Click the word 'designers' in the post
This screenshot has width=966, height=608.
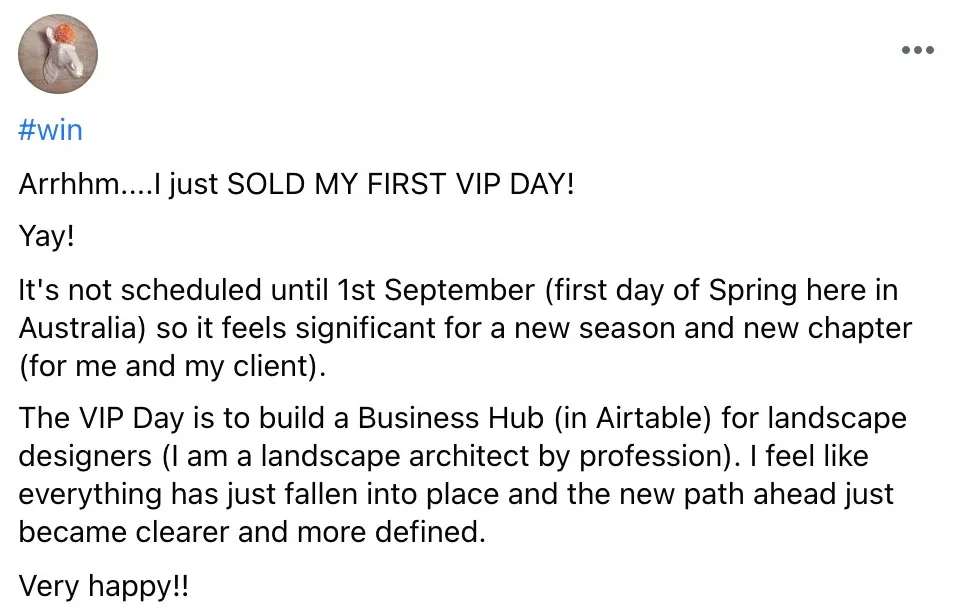point(85,456)
